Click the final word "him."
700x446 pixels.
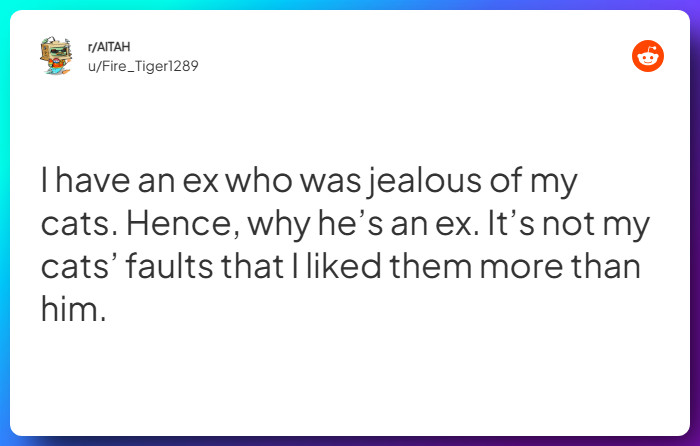[72, 311]
